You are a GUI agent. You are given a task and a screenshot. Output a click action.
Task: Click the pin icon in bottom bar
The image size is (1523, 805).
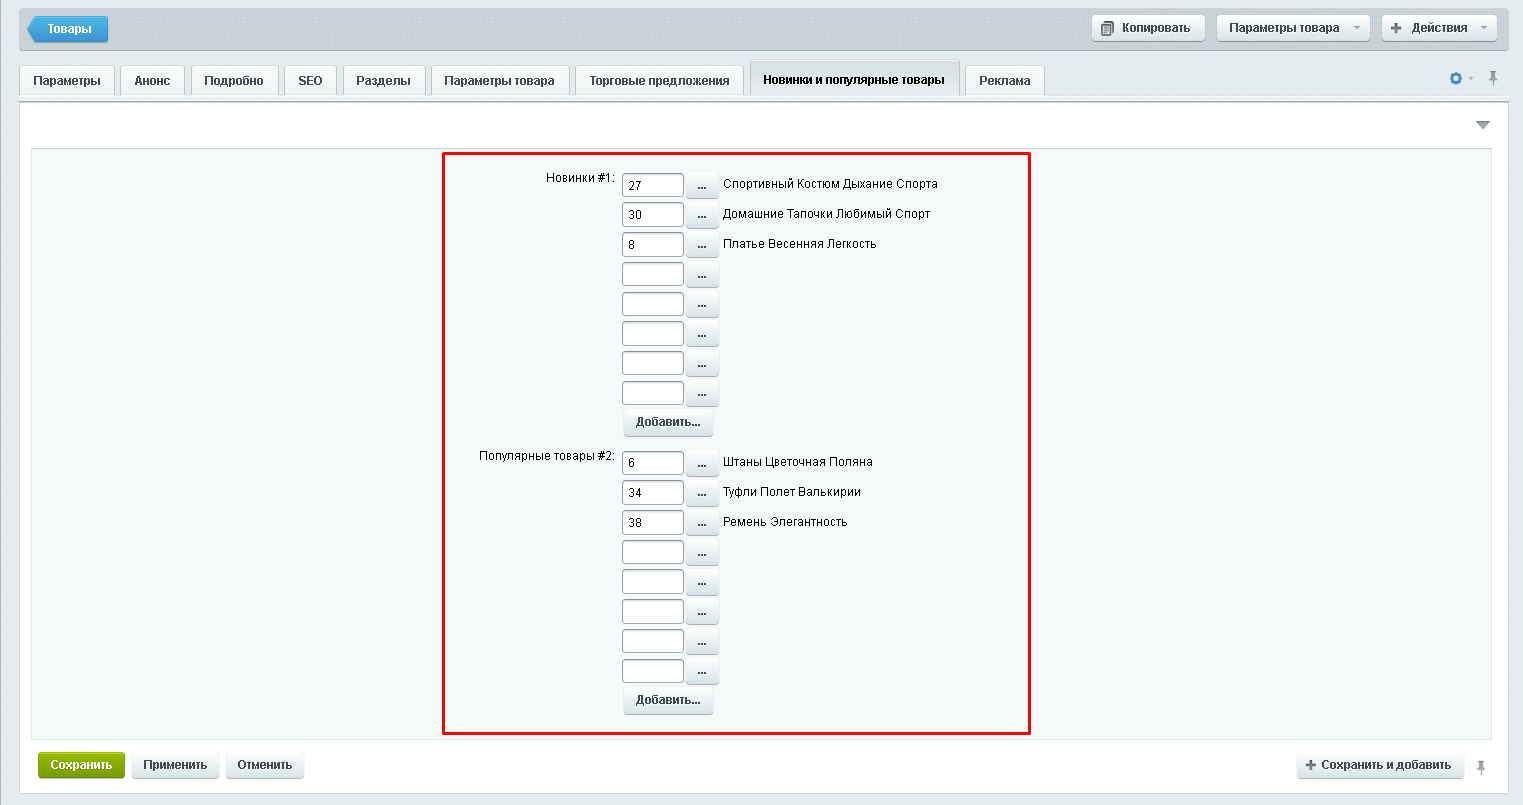[x=1481, y=766]
